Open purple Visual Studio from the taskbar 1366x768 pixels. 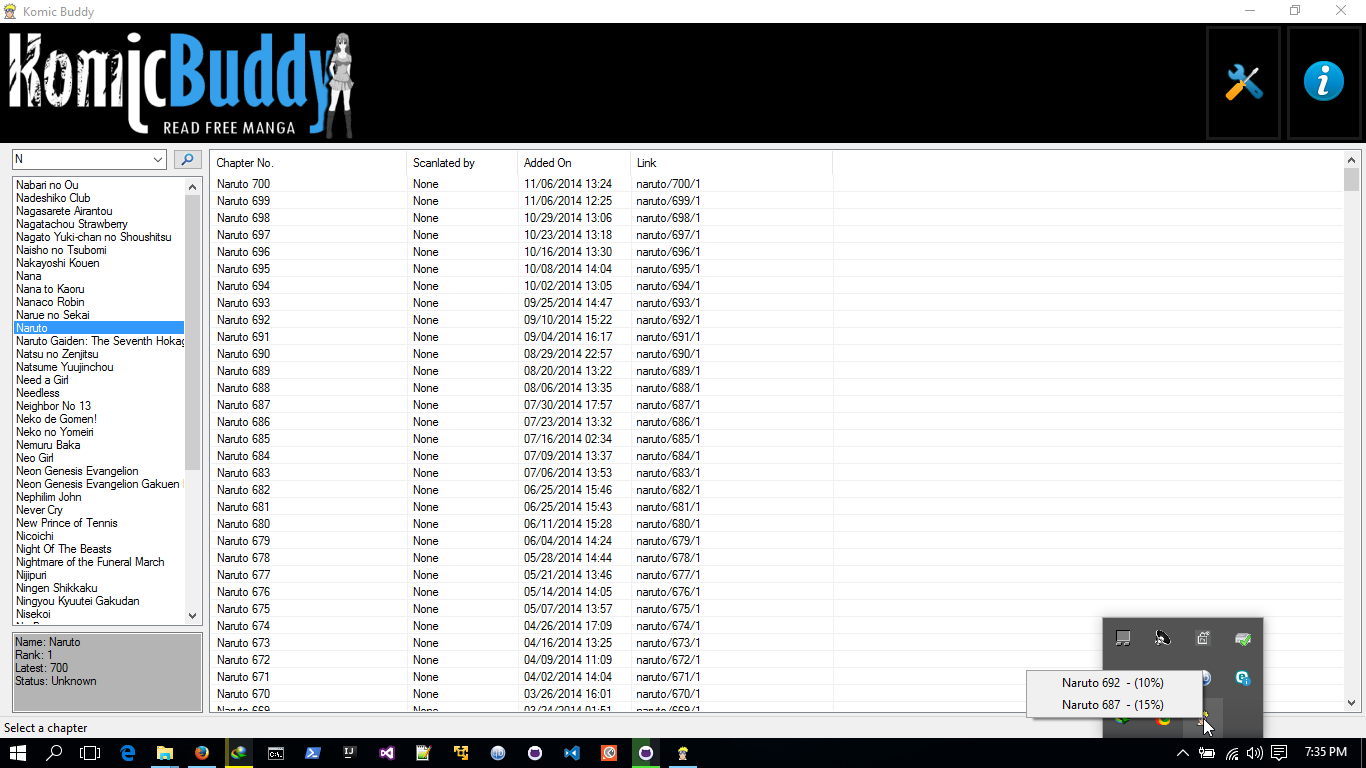coord(387,753)
